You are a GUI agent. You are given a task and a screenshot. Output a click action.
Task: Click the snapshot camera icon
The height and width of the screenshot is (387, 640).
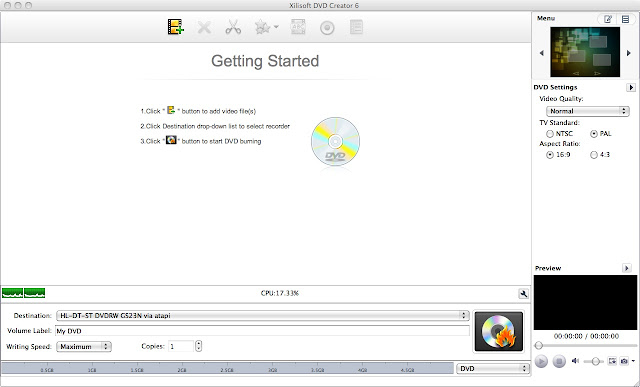[x=624, y=361]
